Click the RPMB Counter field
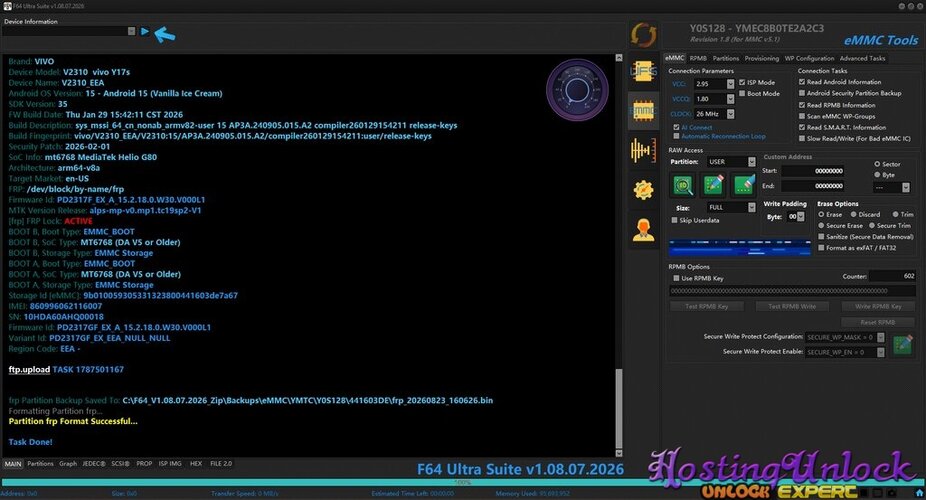Viewport: 926px width, 500px height. coord(892,276)
